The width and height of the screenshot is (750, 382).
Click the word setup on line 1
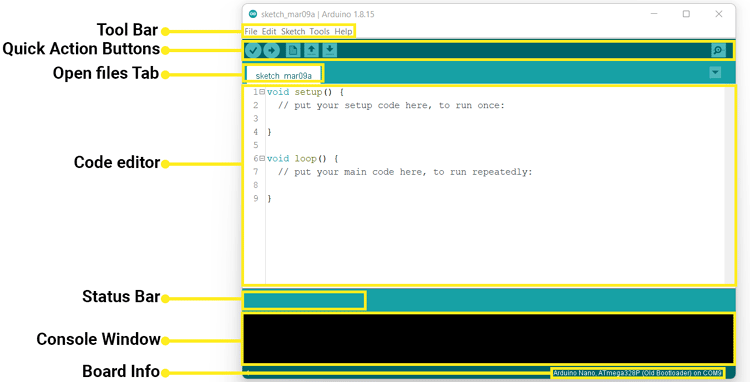click(308, 92)
